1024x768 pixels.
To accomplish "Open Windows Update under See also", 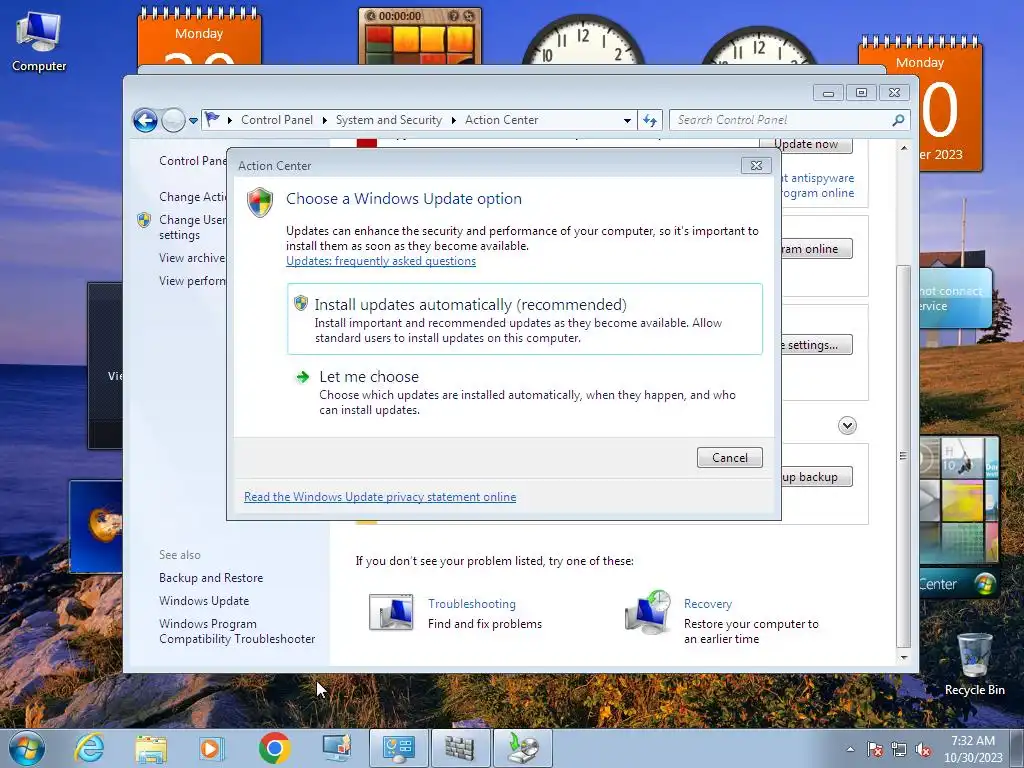I will [204, 601].
